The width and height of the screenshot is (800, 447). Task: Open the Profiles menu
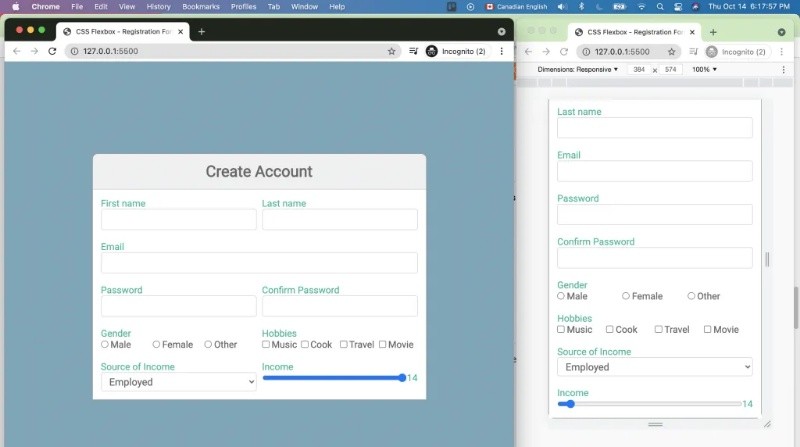coord(243,7)
